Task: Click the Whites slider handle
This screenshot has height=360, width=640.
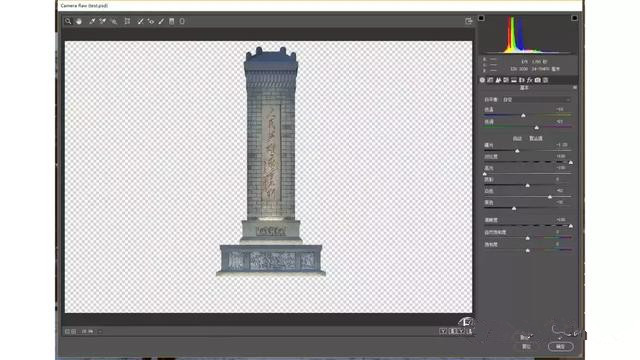Action: [550, 197]
